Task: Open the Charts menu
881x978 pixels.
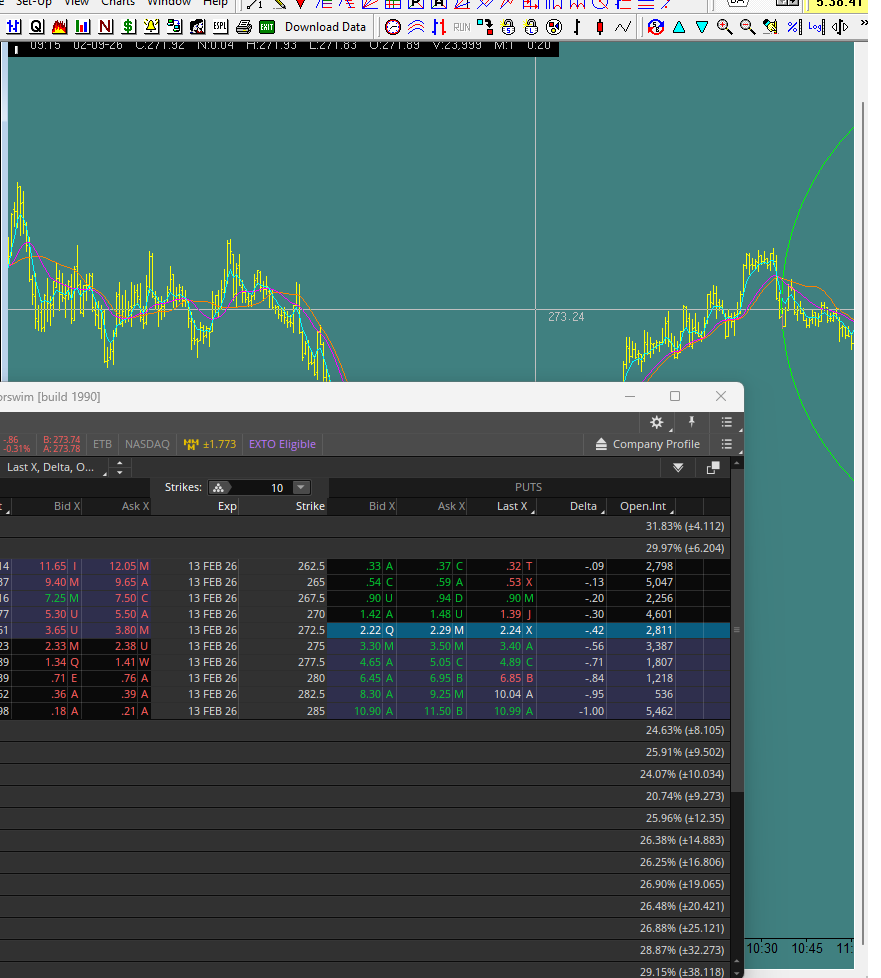Action: pos(118,3)
